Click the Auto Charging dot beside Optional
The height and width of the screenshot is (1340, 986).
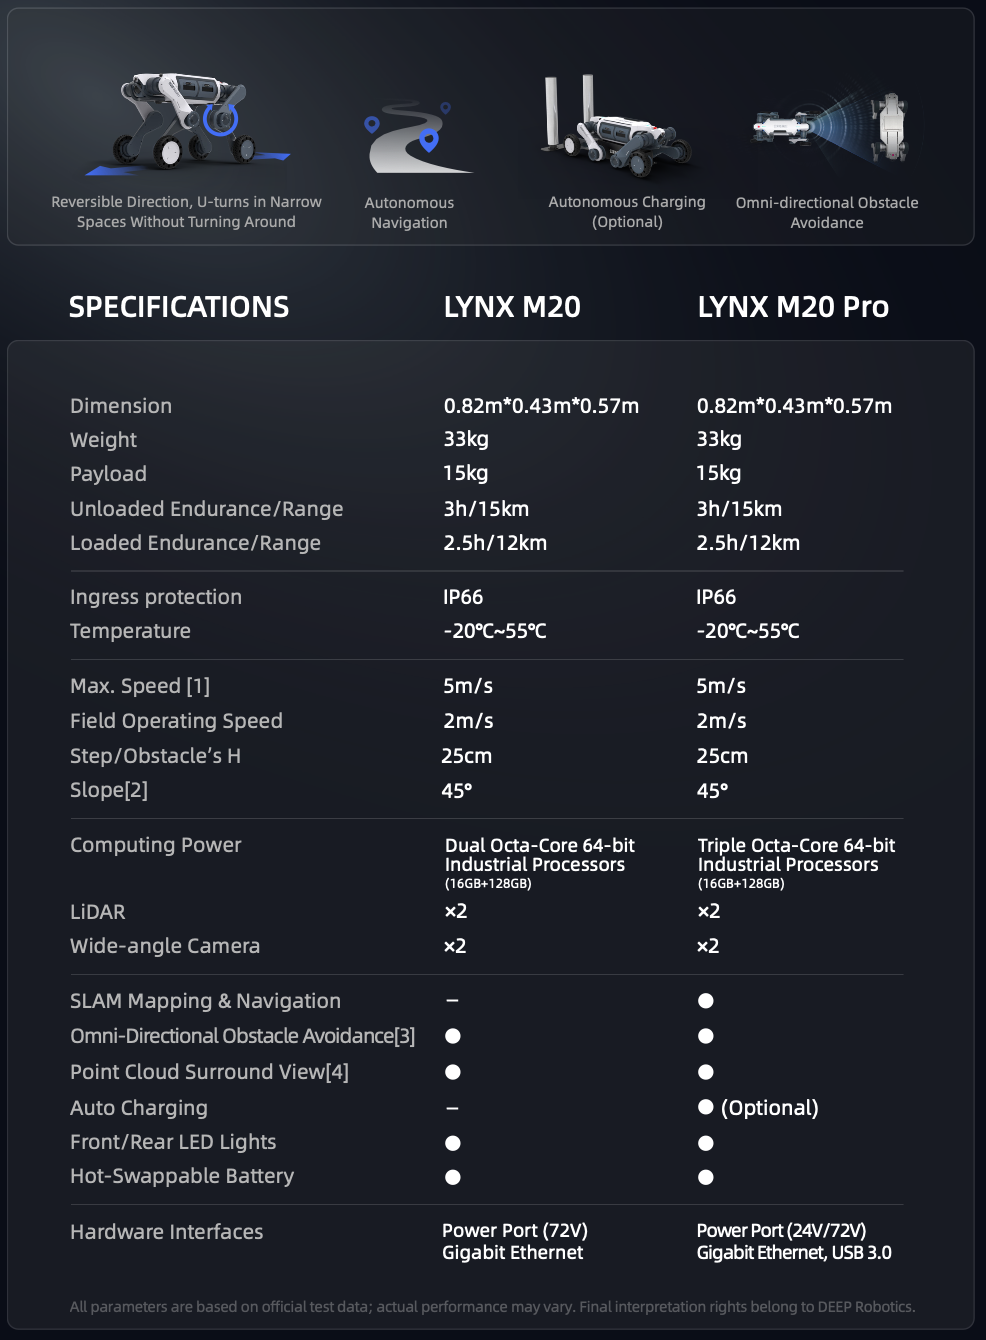[x=706, y=1107]
